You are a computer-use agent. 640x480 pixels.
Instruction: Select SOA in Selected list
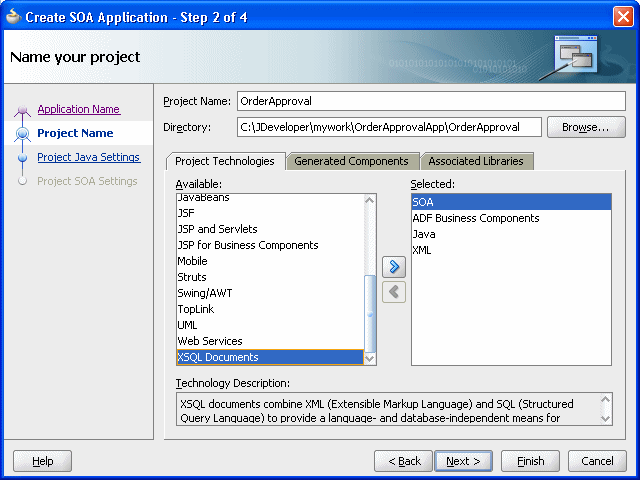pos(511,202)
